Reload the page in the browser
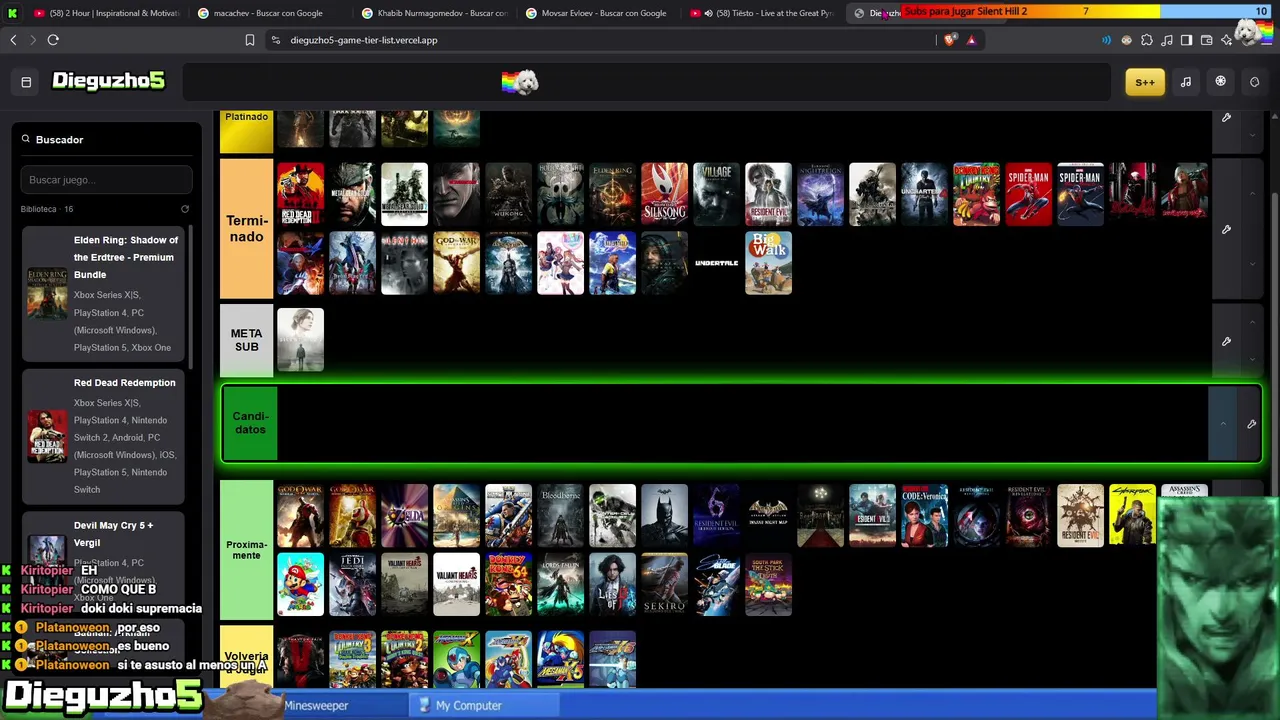The height and width of the screenshot is (720, 1280). coord(53,40)
